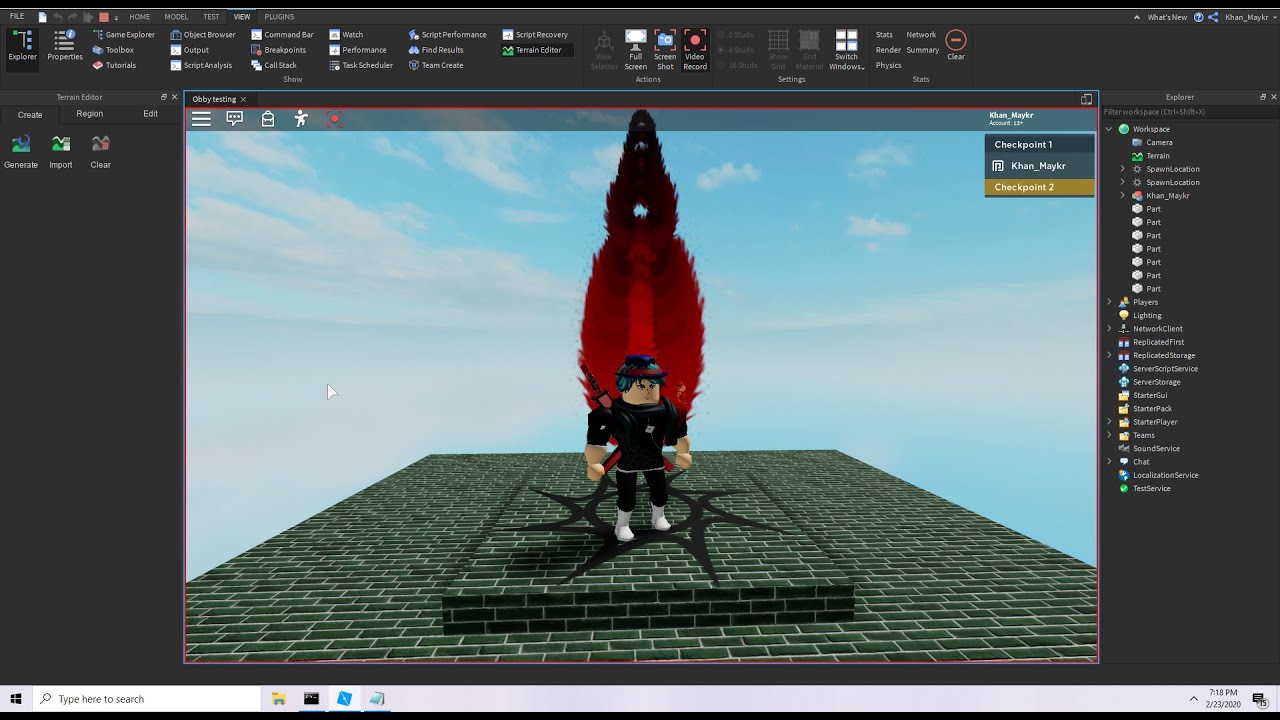1280x720 pixels.
Task: Open the FILE menu
Action: pyautogui.click(x=17, y=17)
